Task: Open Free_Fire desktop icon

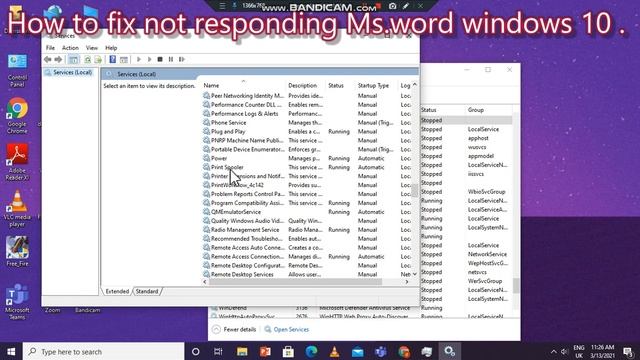Action: click(17, 251)
